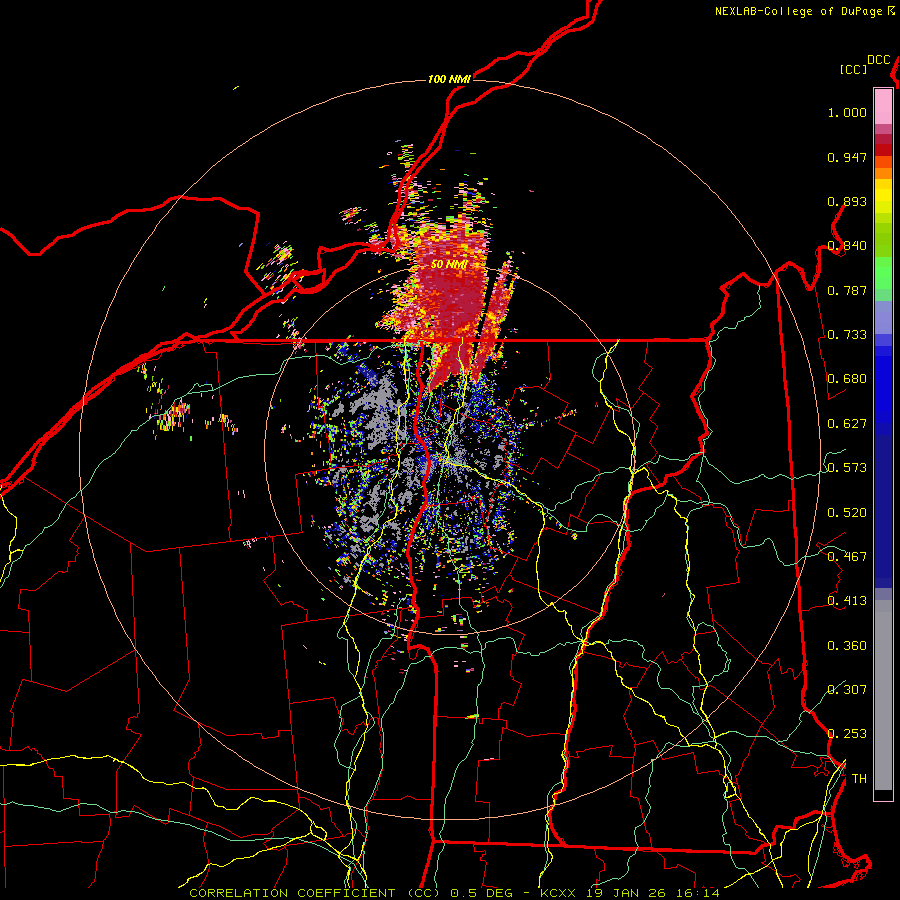The image size is (900, 900).
Task: Click the KCXX radar site identifier
Action: 560,893
